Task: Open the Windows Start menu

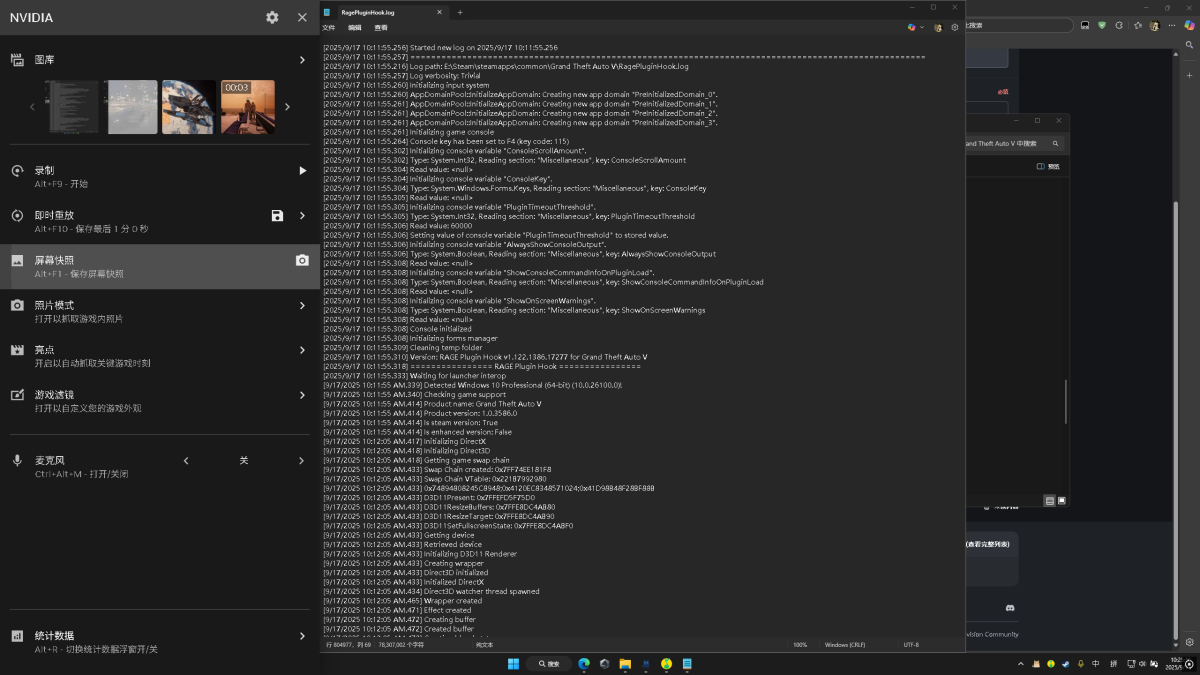Action: click(x=513, y=664)
